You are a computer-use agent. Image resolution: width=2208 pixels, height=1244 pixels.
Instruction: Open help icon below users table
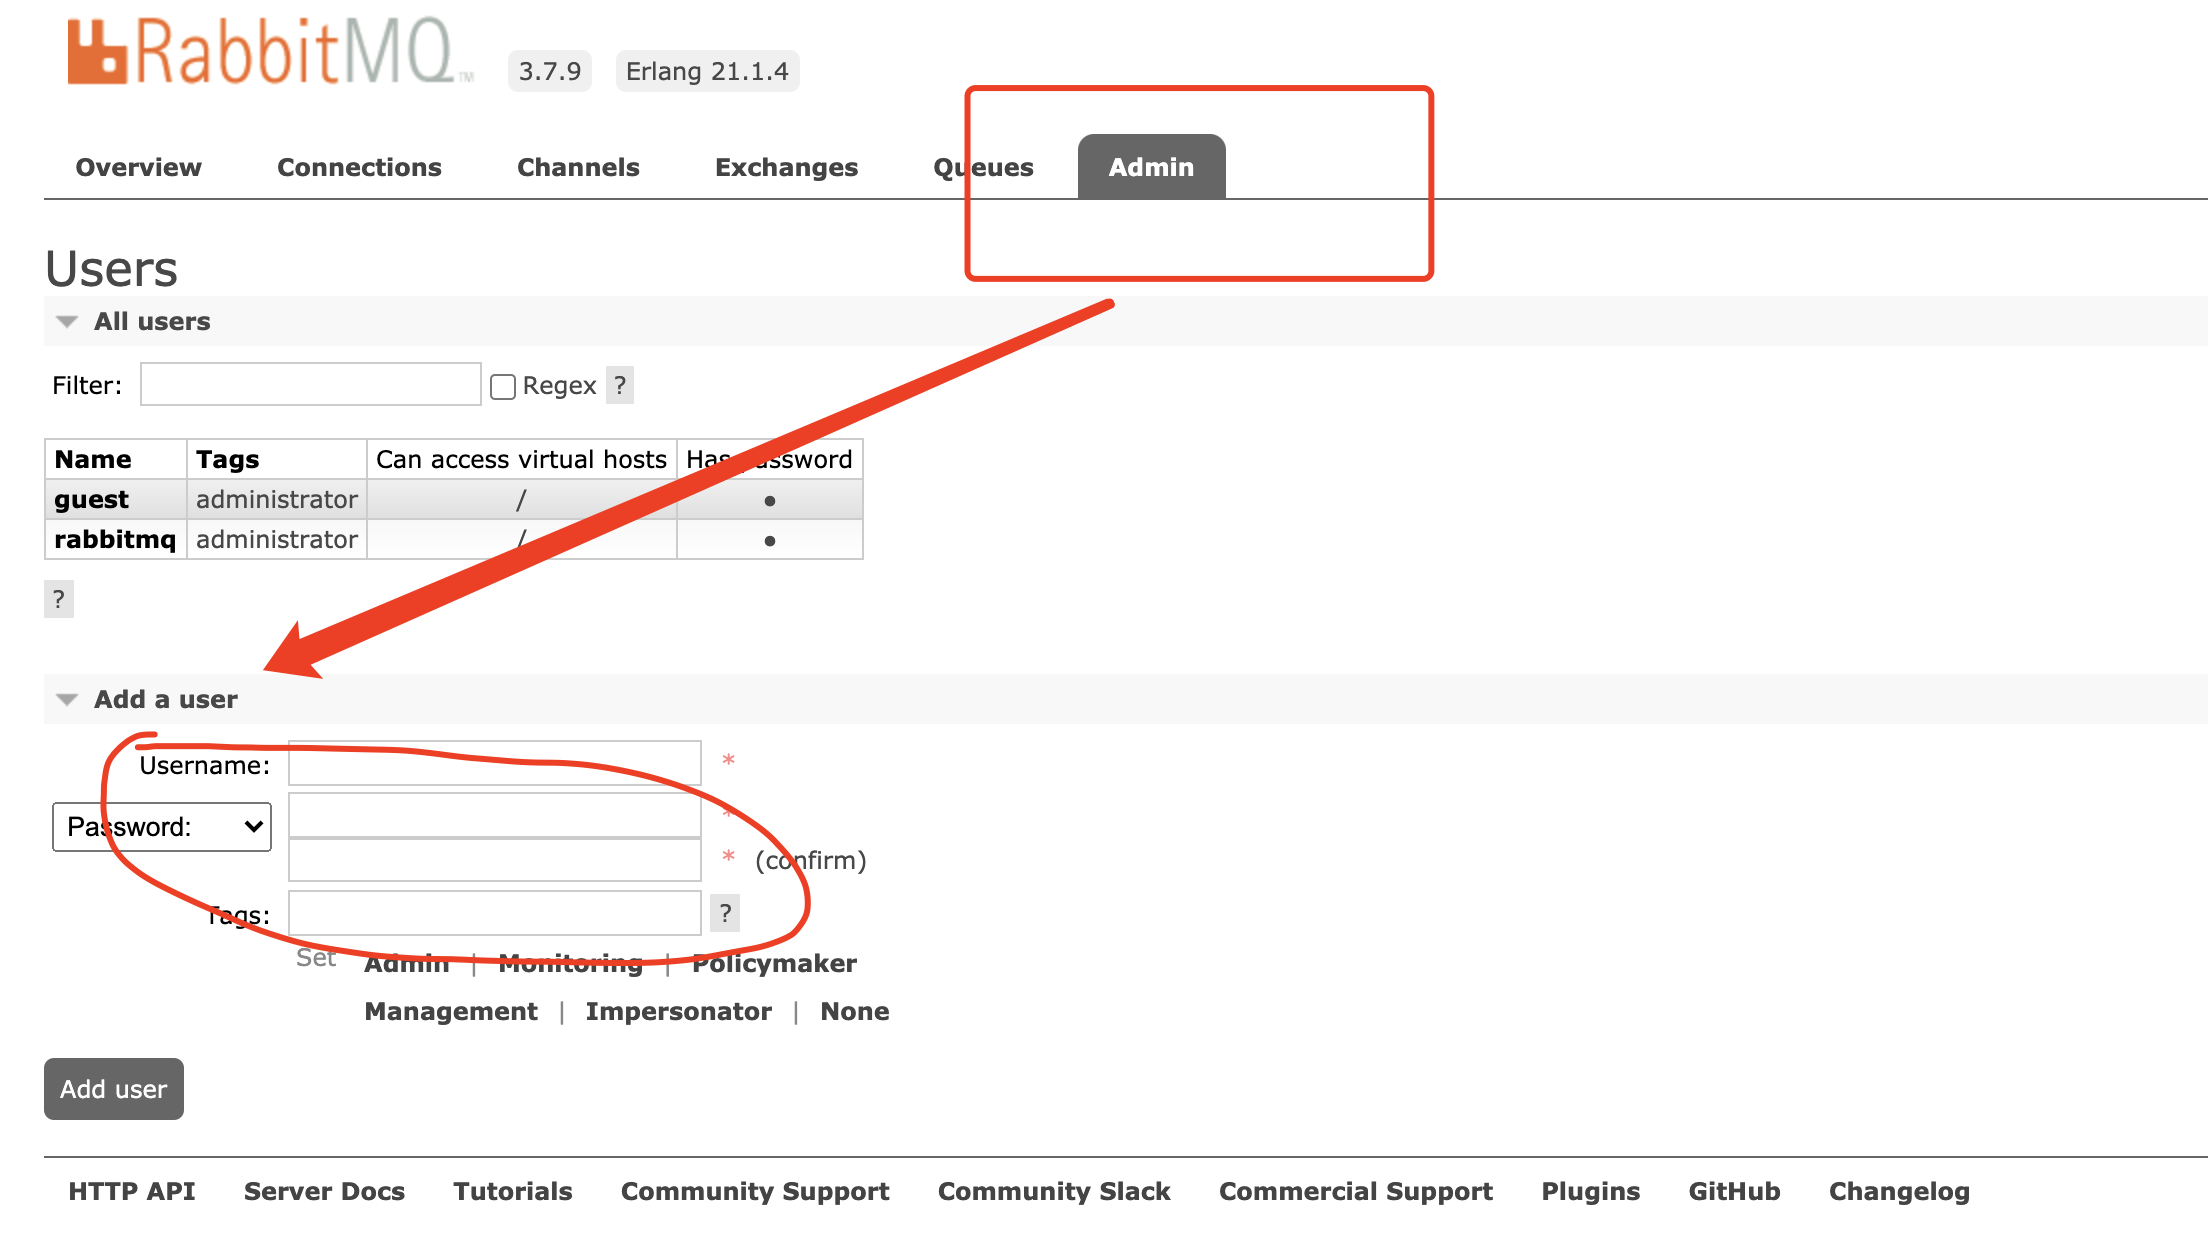click(x=59, y=599)
